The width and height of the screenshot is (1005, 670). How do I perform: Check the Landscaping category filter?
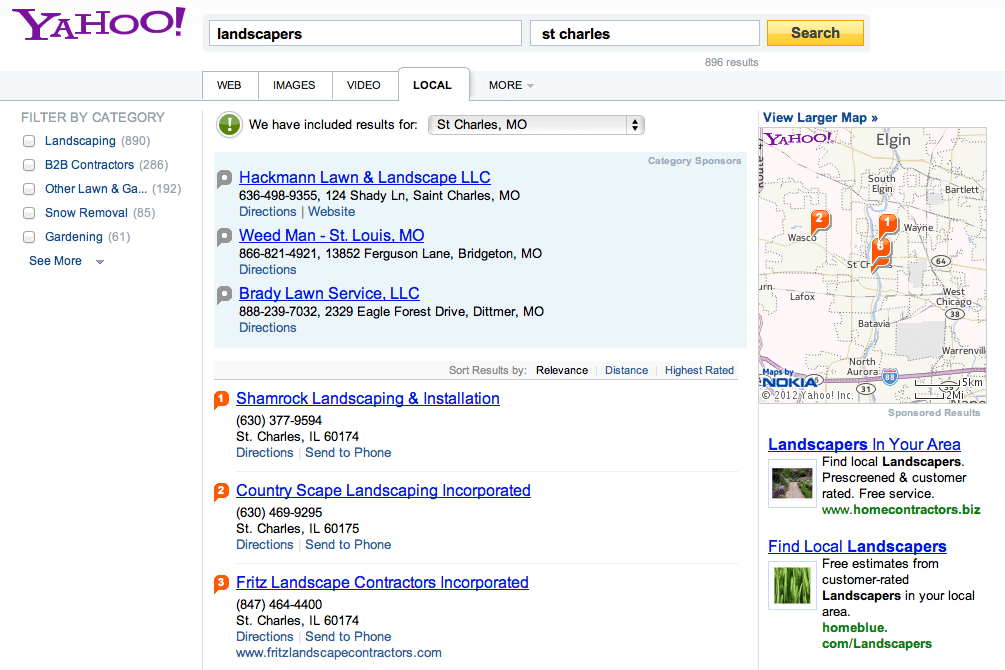click(29, 140)
